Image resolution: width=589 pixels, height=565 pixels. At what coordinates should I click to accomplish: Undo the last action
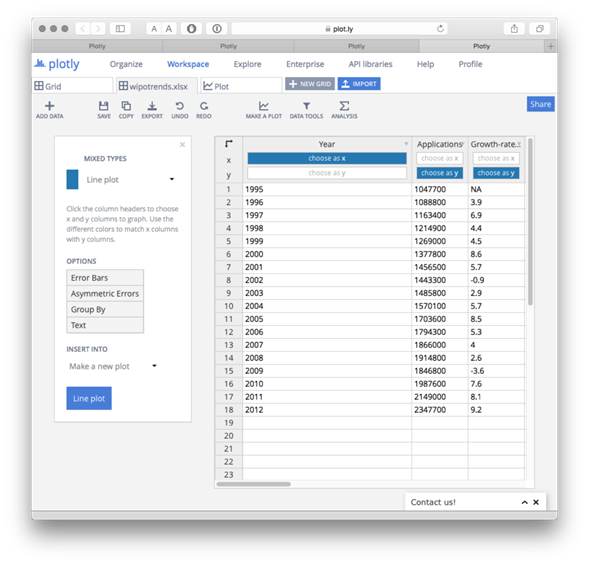click(x=180, y=106)
